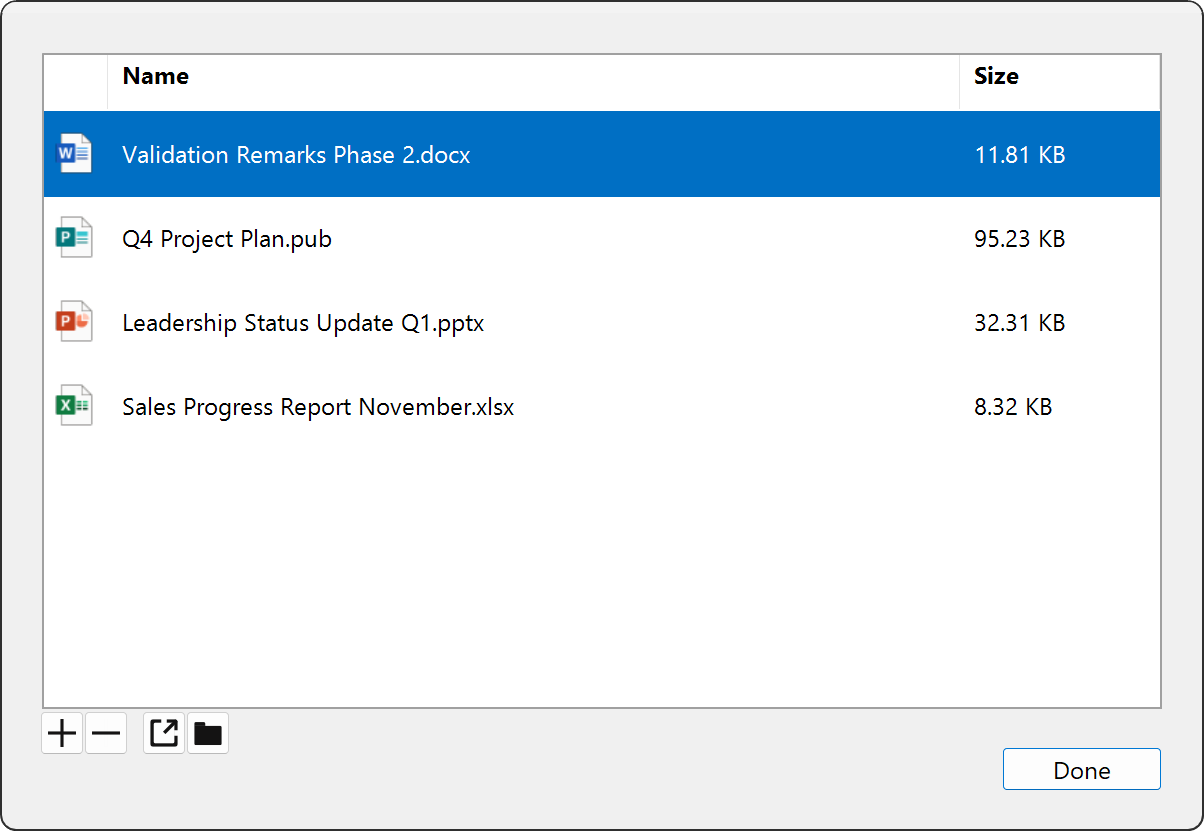
Task: Click the Word icon of Validation Remarks Phase 2
Action: [74, 154]
